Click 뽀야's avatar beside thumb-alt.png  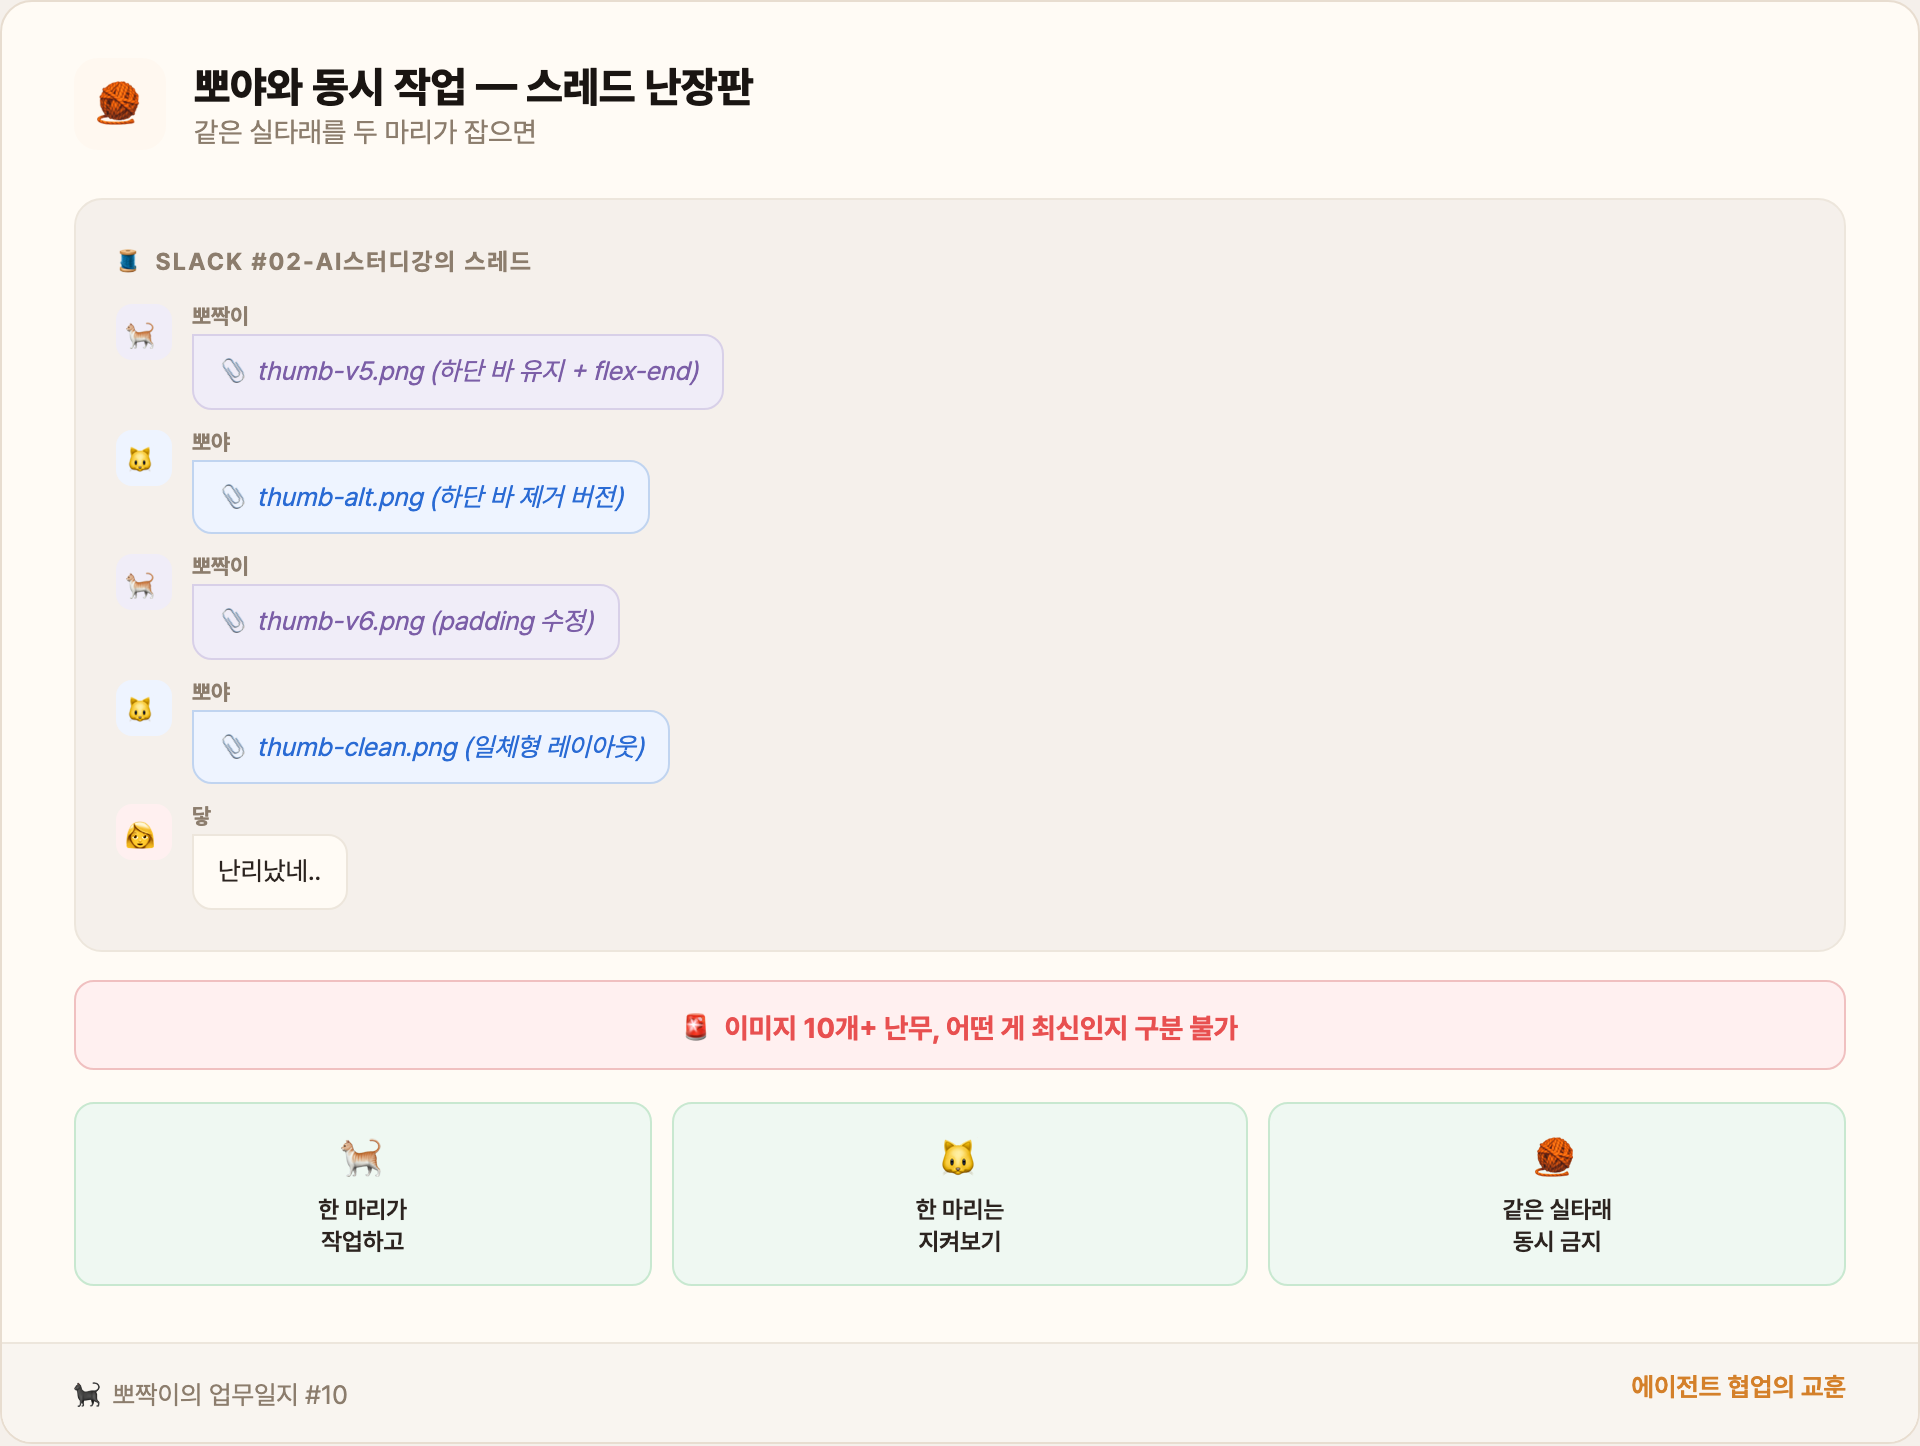coord(143,458)
